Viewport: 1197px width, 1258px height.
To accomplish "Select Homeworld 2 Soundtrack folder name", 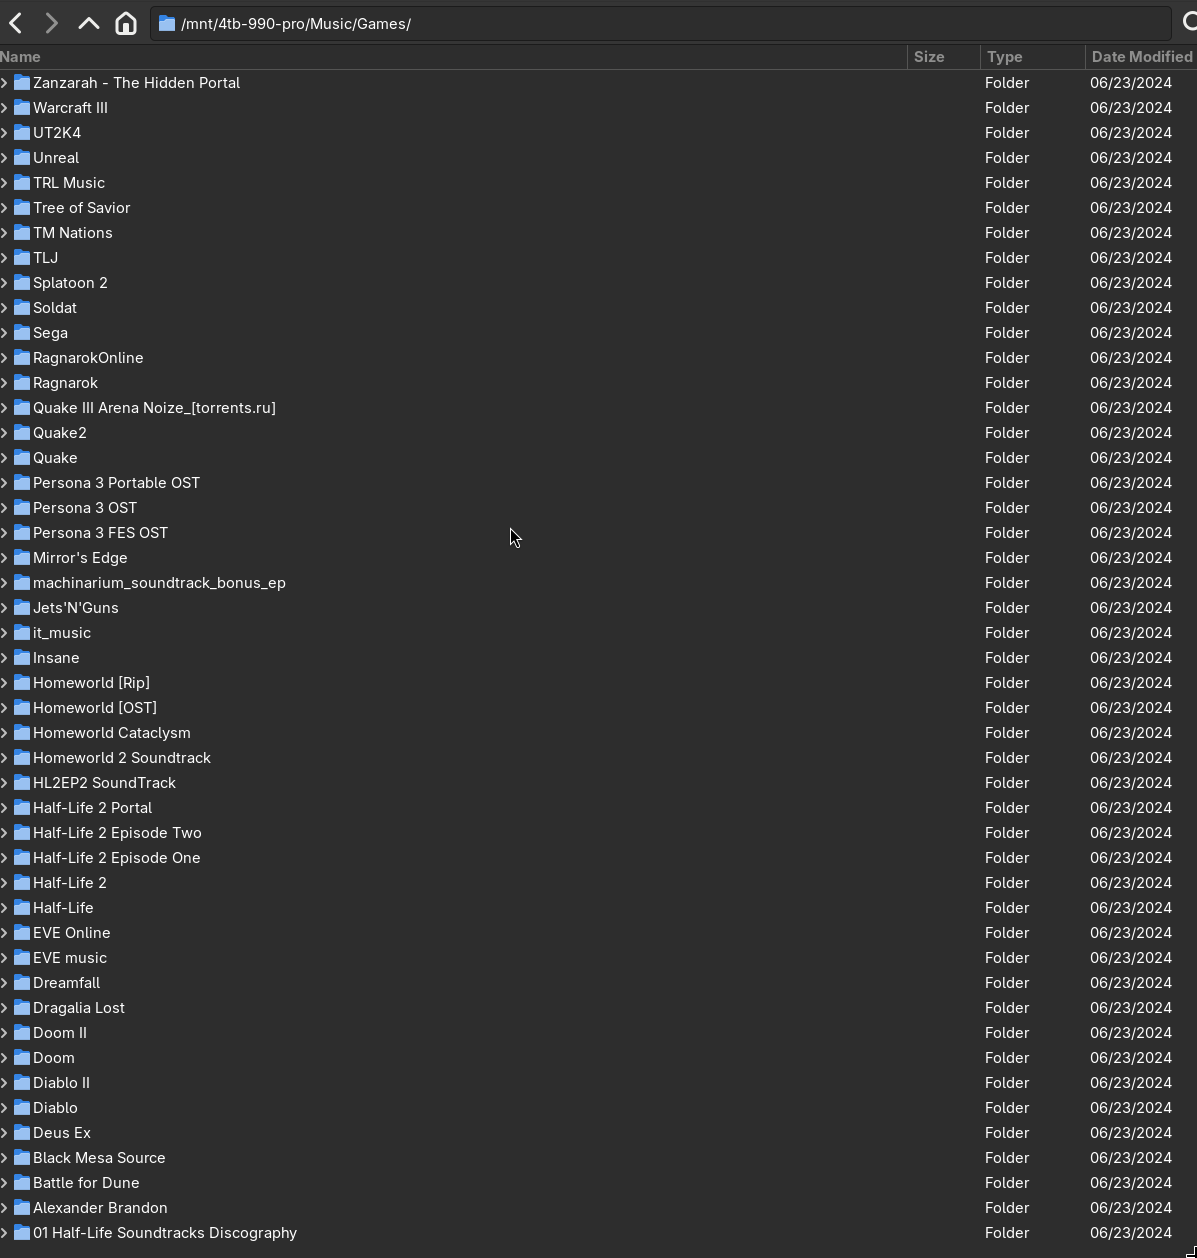I will click(122, 758).
